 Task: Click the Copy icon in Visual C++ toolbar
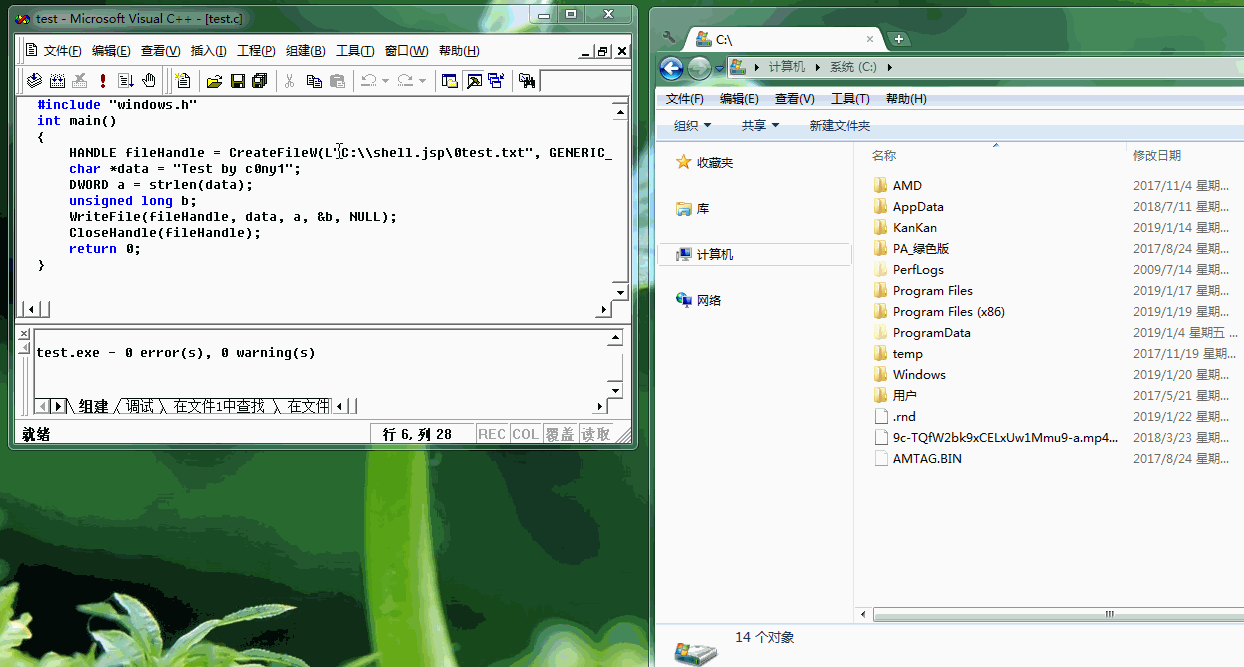[314, 81]
